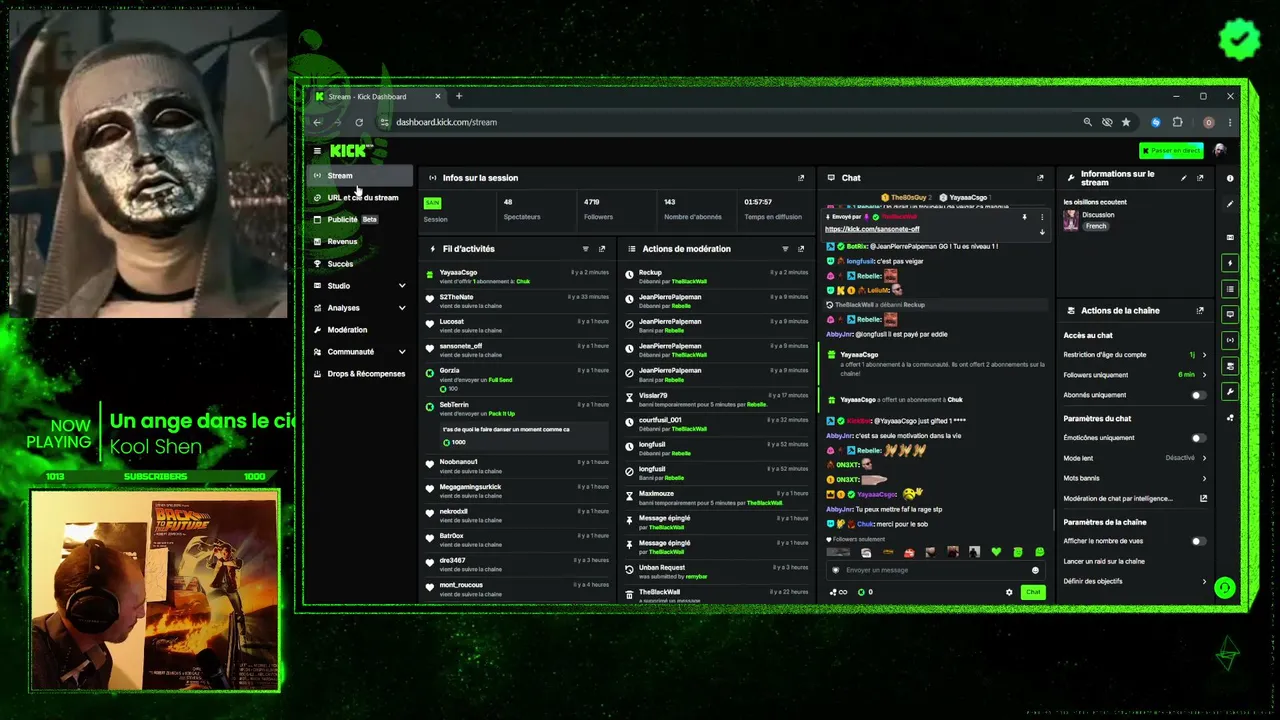Viewport: 1280px width, 720px height.
Task: Toggle Abonnés uniquement switch
Action: [x=1198, y=395]
